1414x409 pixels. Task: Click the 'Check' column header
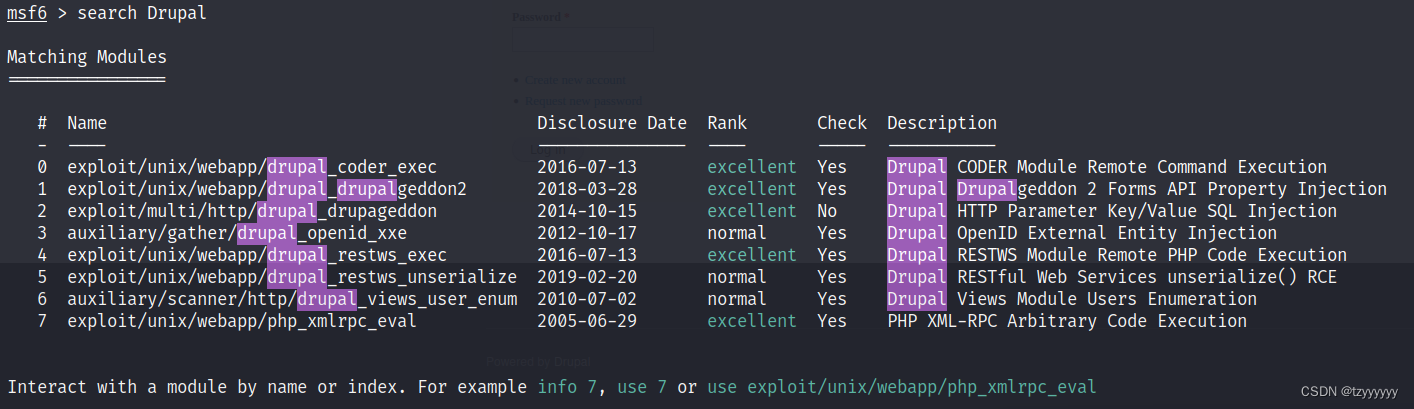(842, 123)
